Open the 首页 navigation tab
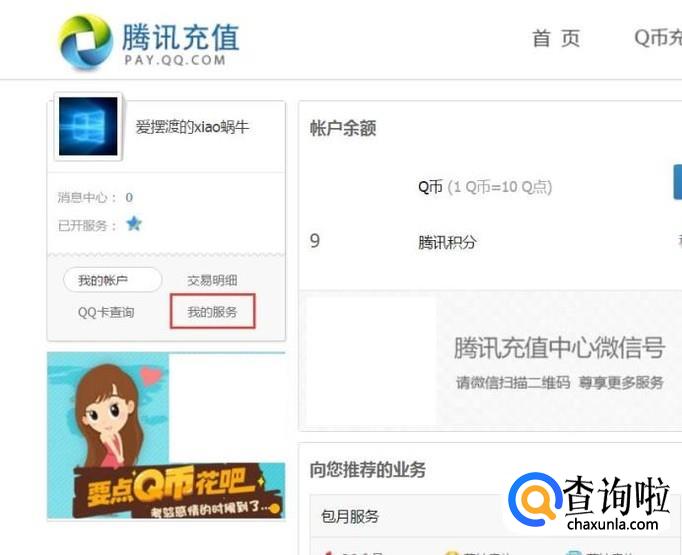This screenshot has height=555, width=682. [x=556, y=38]
